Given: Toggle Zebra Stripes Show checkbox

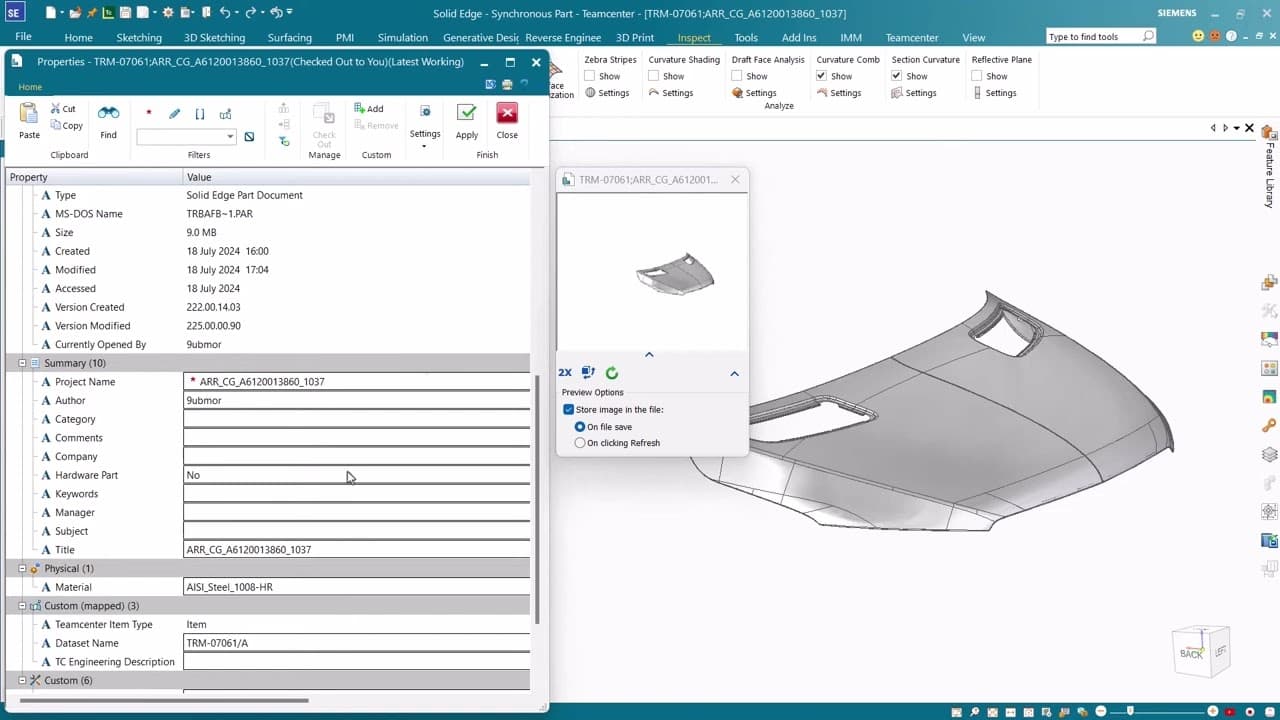Looking at the screenshot, I should pos(590,76).
